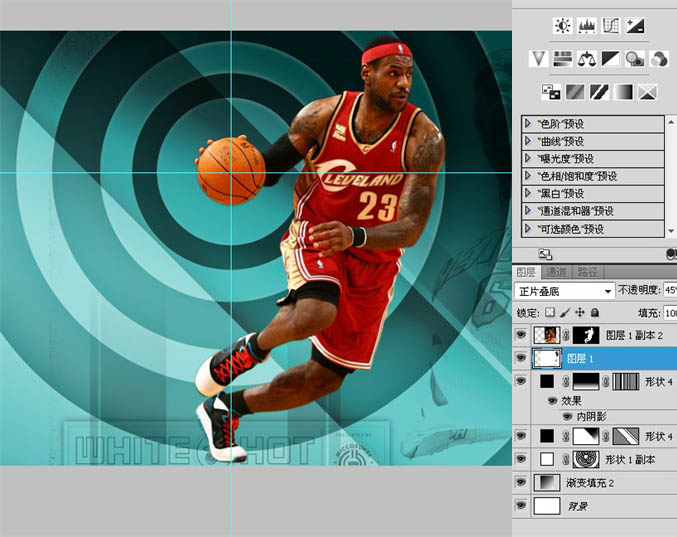Click the expanded view icon under presets list
The width and height of the screenshot is (677, 537).
(x=545, y=255)
